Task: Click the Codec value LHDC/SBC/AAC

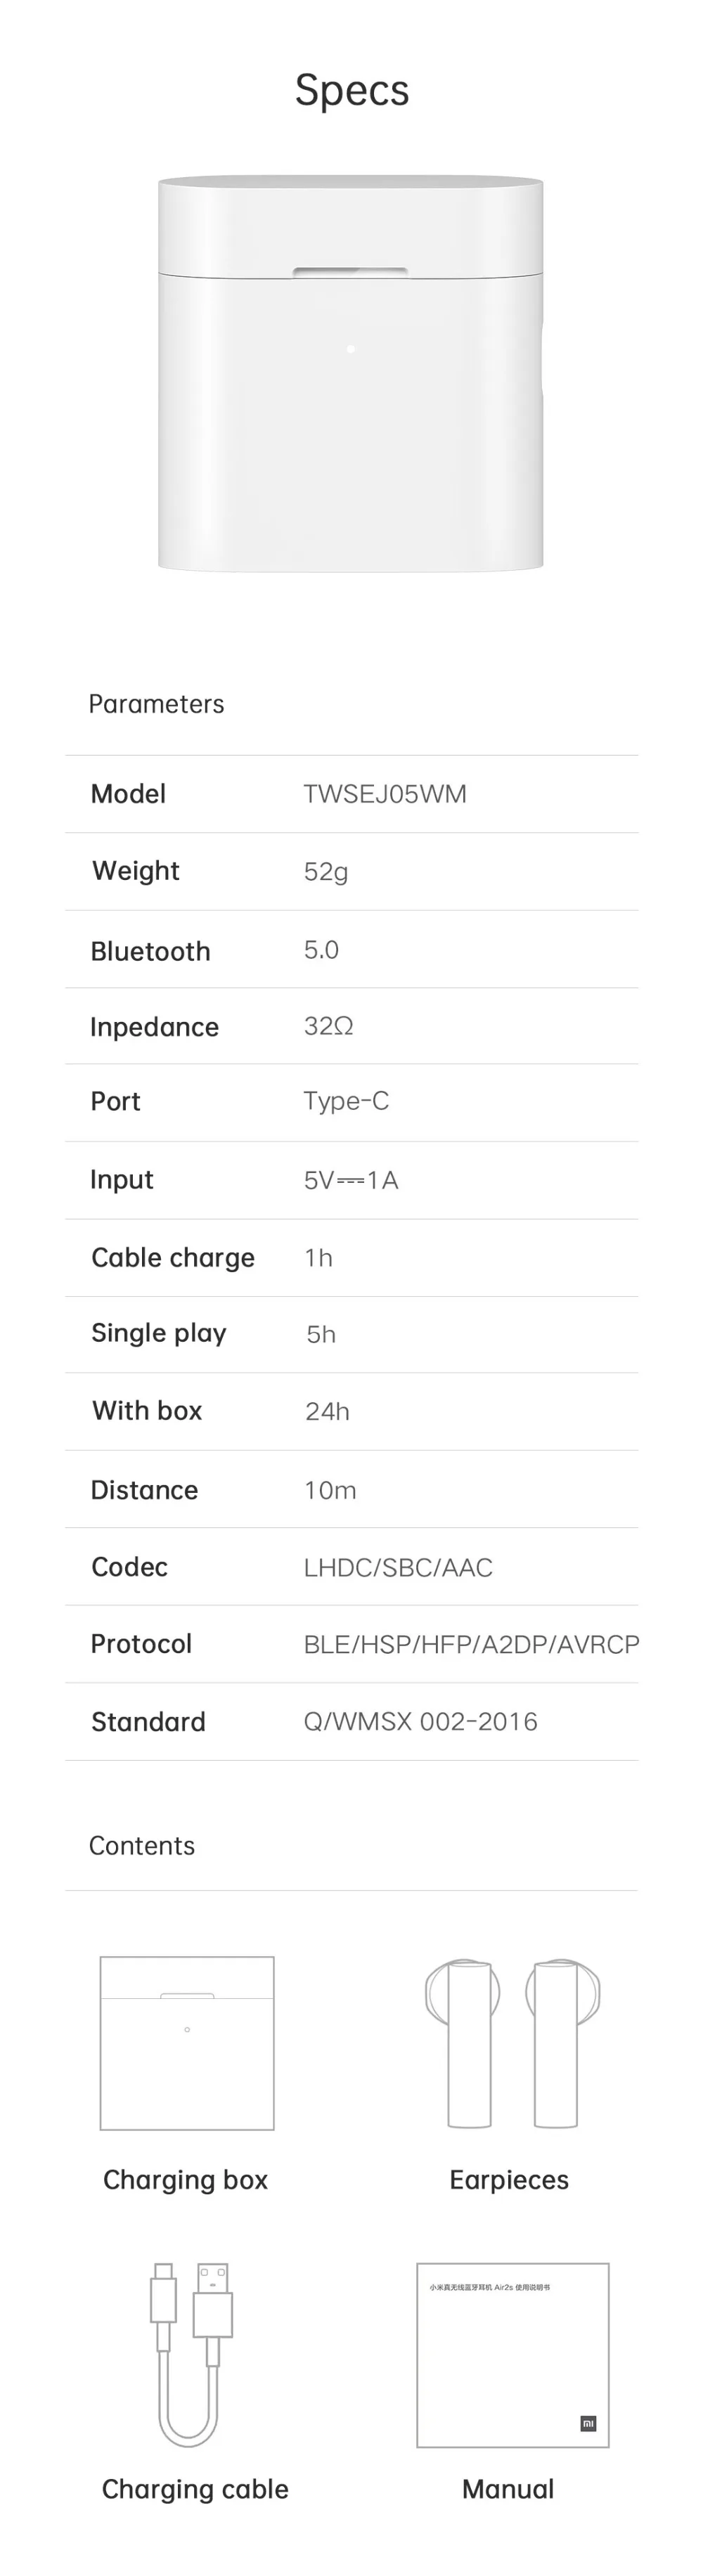Action: pos(398,1567)
